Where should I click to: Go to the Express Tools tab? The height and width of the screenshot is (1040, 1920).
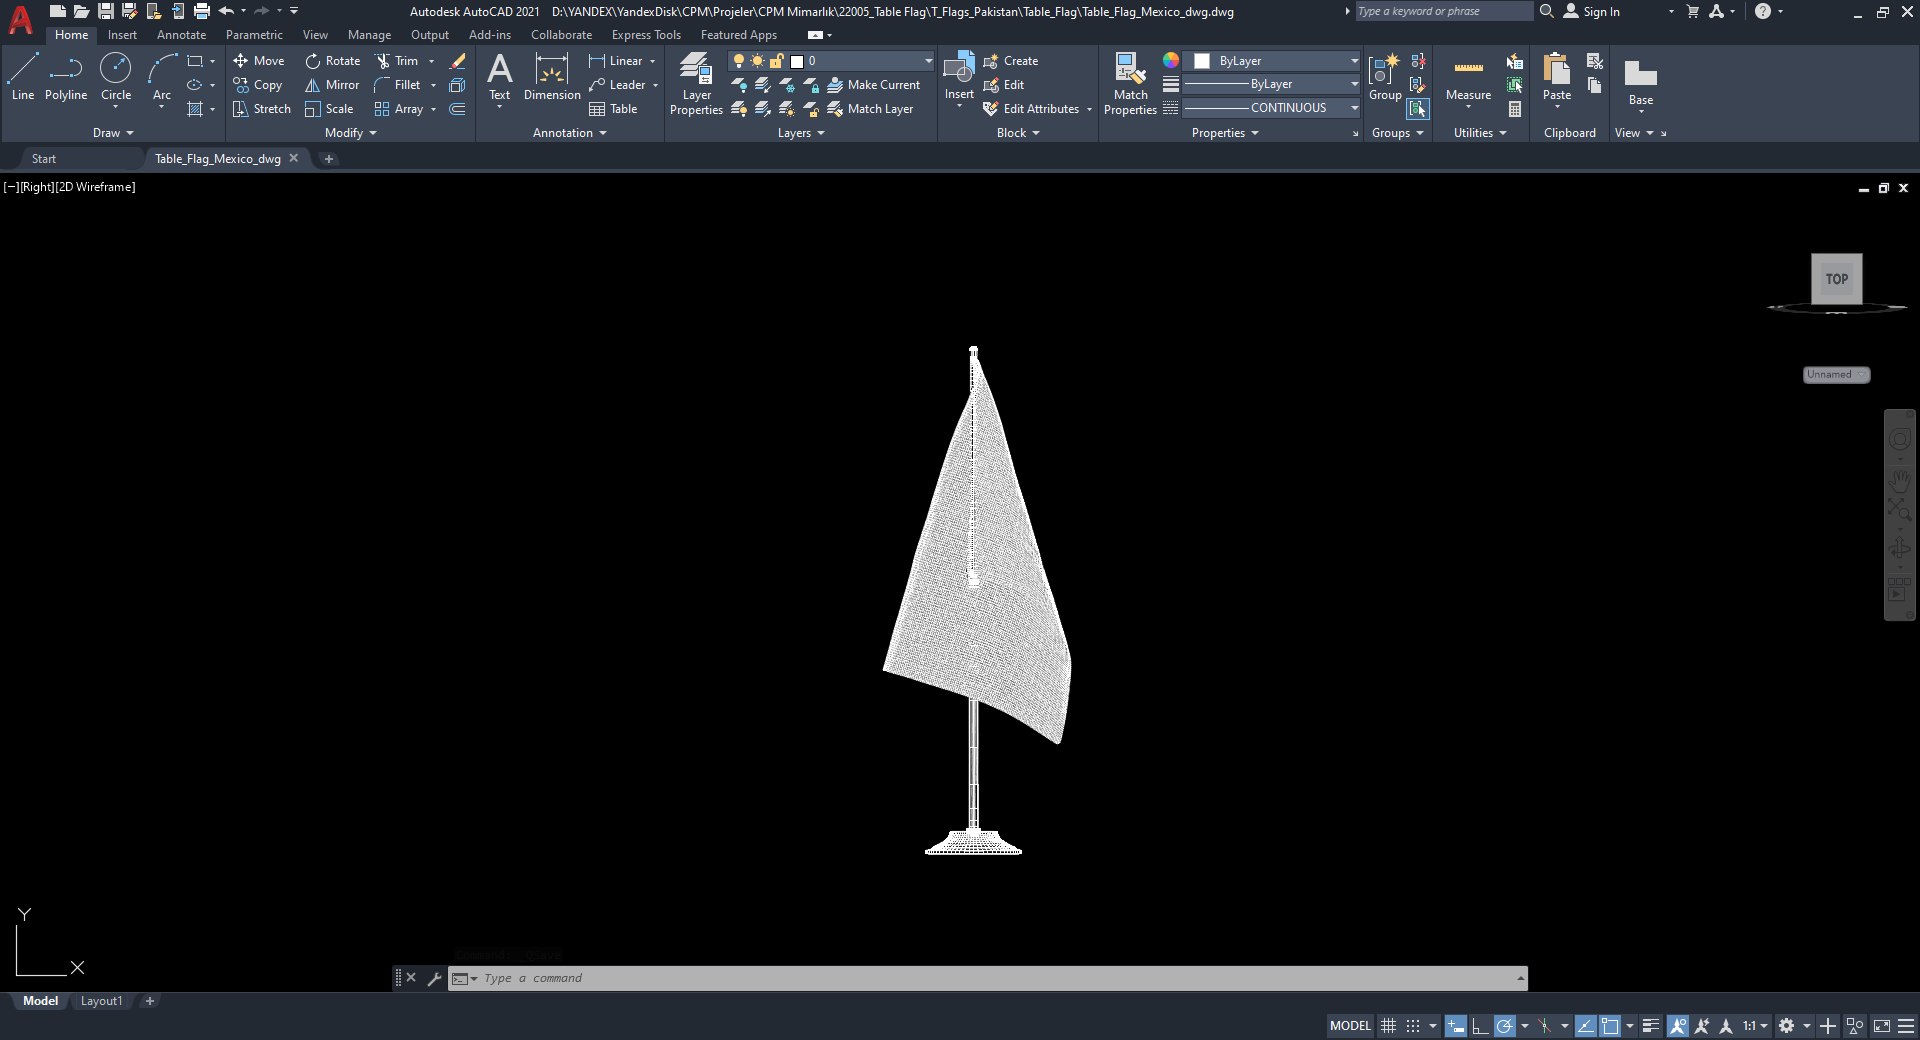coord(646,35)
